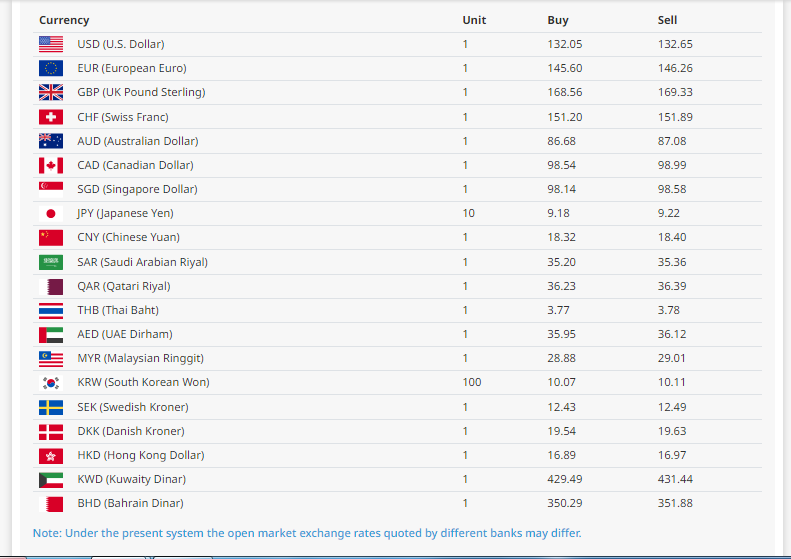Click the Swiss flag icon
791x559 pixels.
[51, 117]
